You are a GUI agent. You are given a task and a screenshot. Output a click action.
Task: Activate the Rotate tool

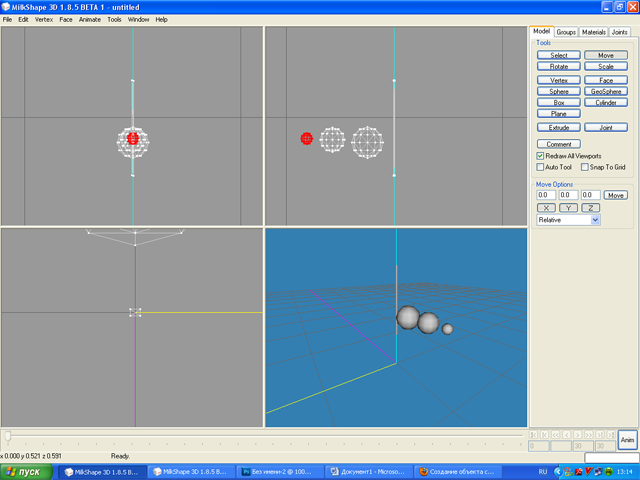(x=558, y=66)
